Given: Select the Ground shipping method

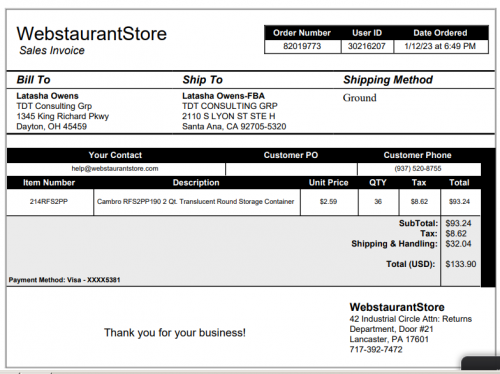Looking at the screenshot, I should [x=360, y=98].
